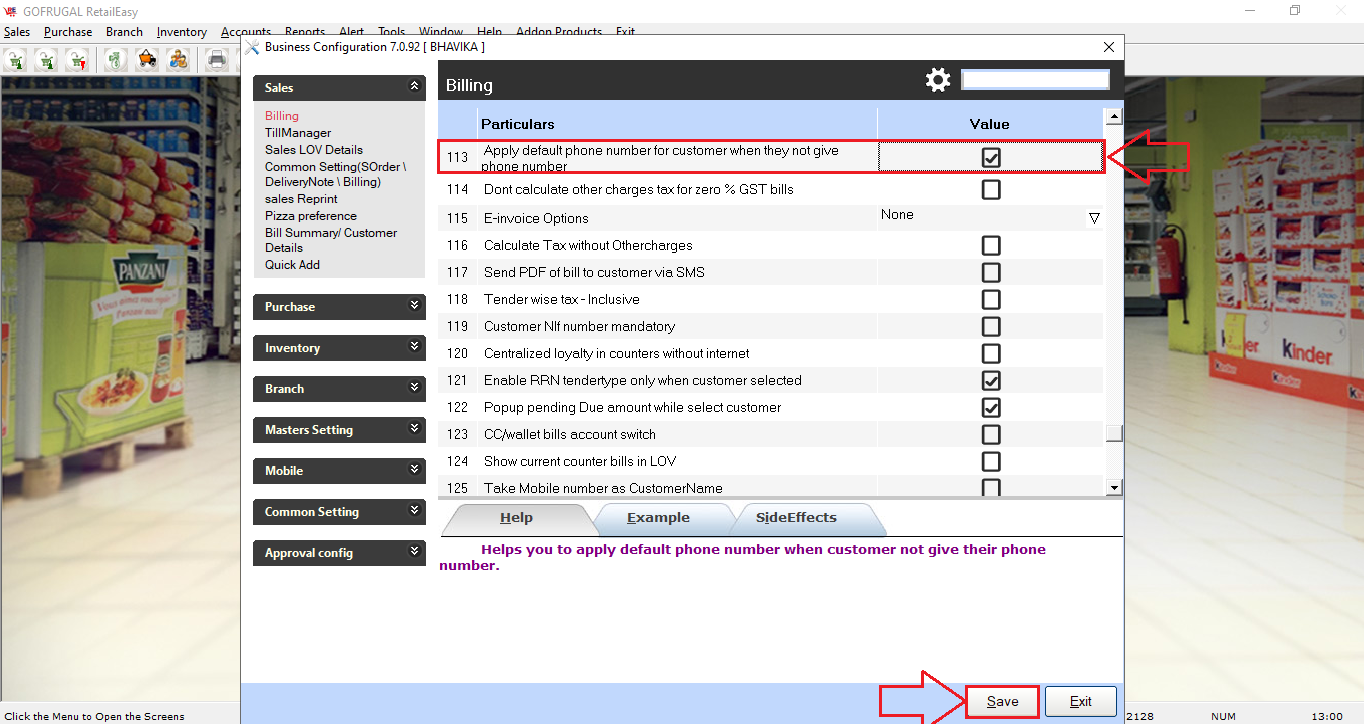Tick the checkbox for row 114 zero % GST bills
Image resolution: width=1364 pixels, height=724 pixels.
(x=991, y=189)
